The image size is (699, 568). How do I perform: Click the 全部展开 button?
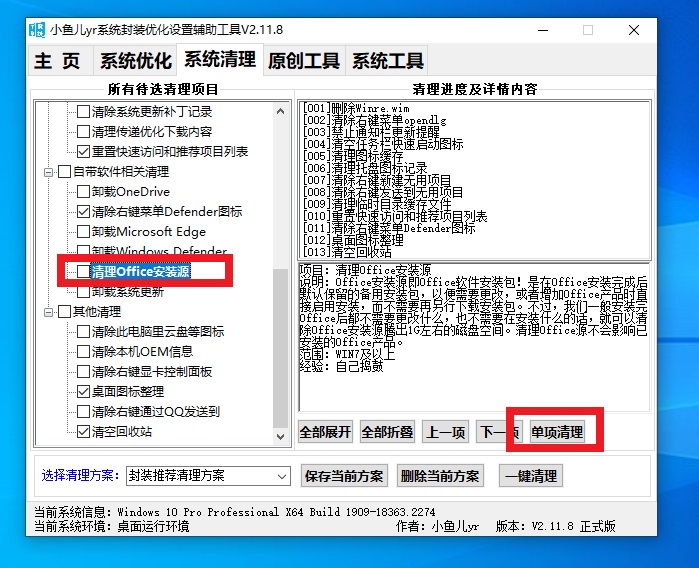coord(326,432)
